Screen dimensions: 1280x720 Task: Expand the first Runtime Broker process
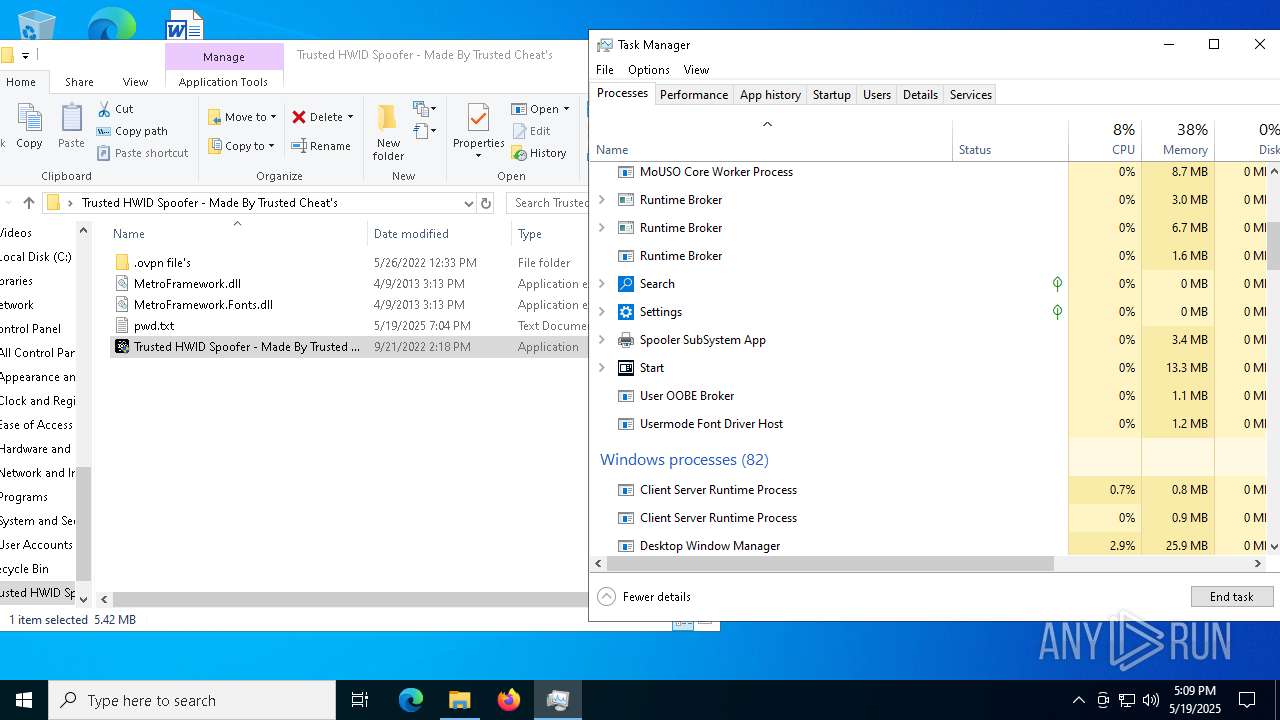[602, 200]
